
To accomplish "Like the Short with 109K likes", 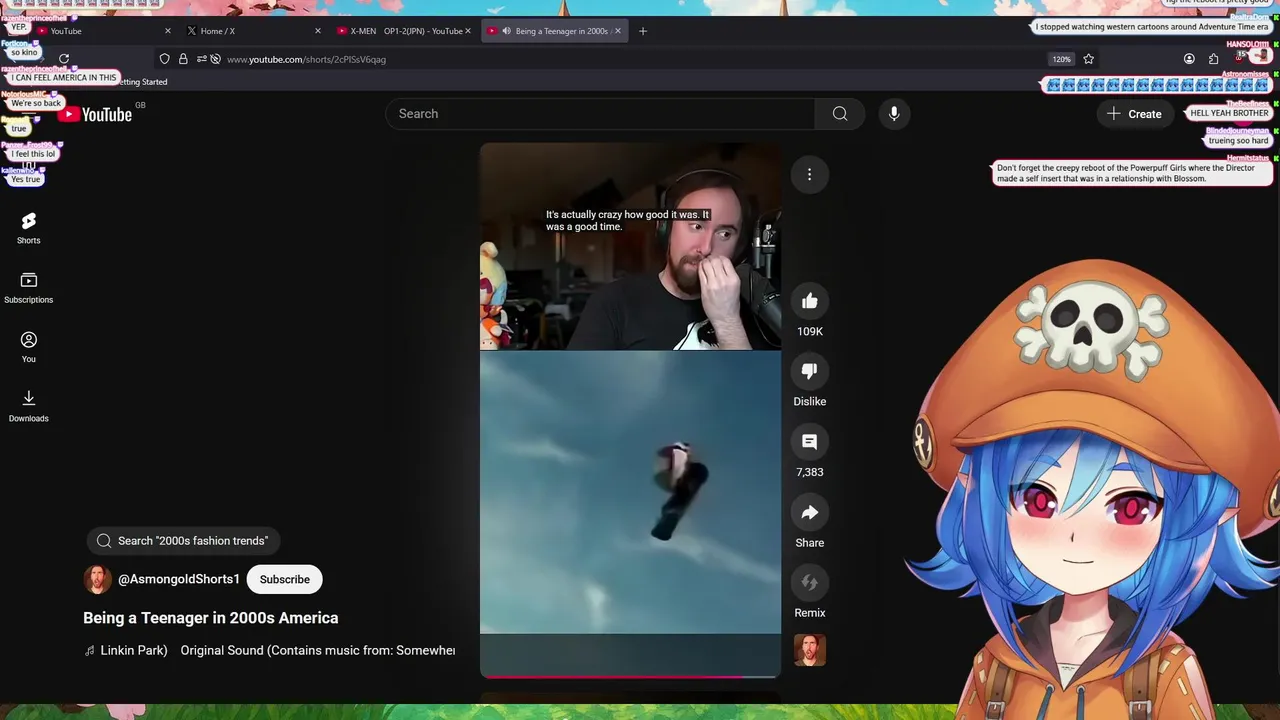I will click(x=809, y=301).
